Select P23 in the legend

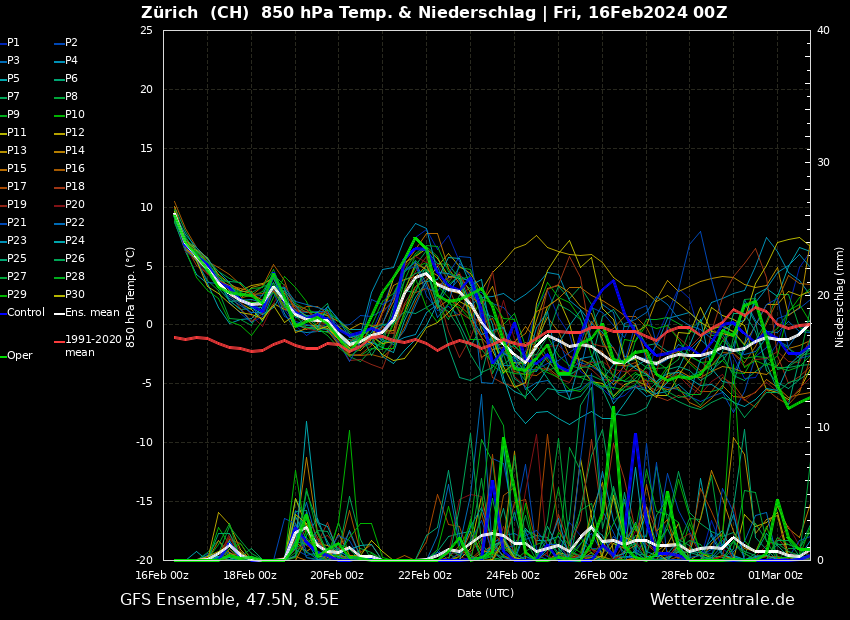tap(17, 240)
